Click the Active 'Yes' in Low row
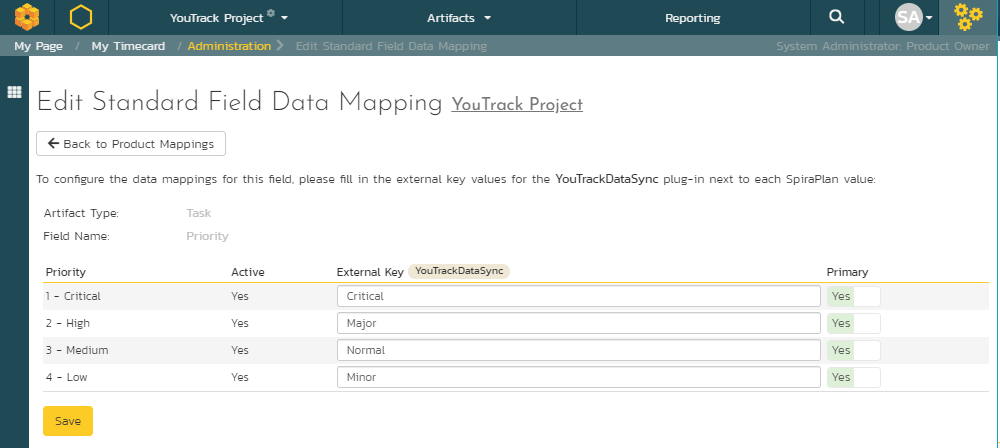The width and height of the screenshot is (1000, 448). 240,377
